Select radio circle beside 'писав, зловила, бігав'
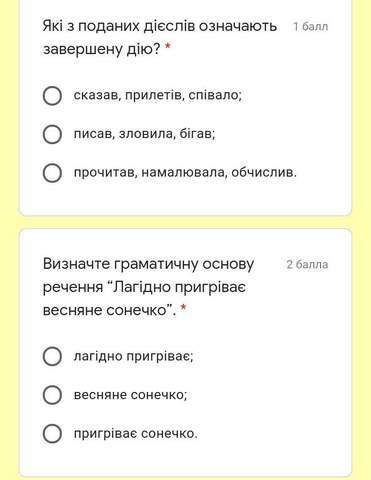This screenshot has width=371, height=480. [x=52, y=134]
